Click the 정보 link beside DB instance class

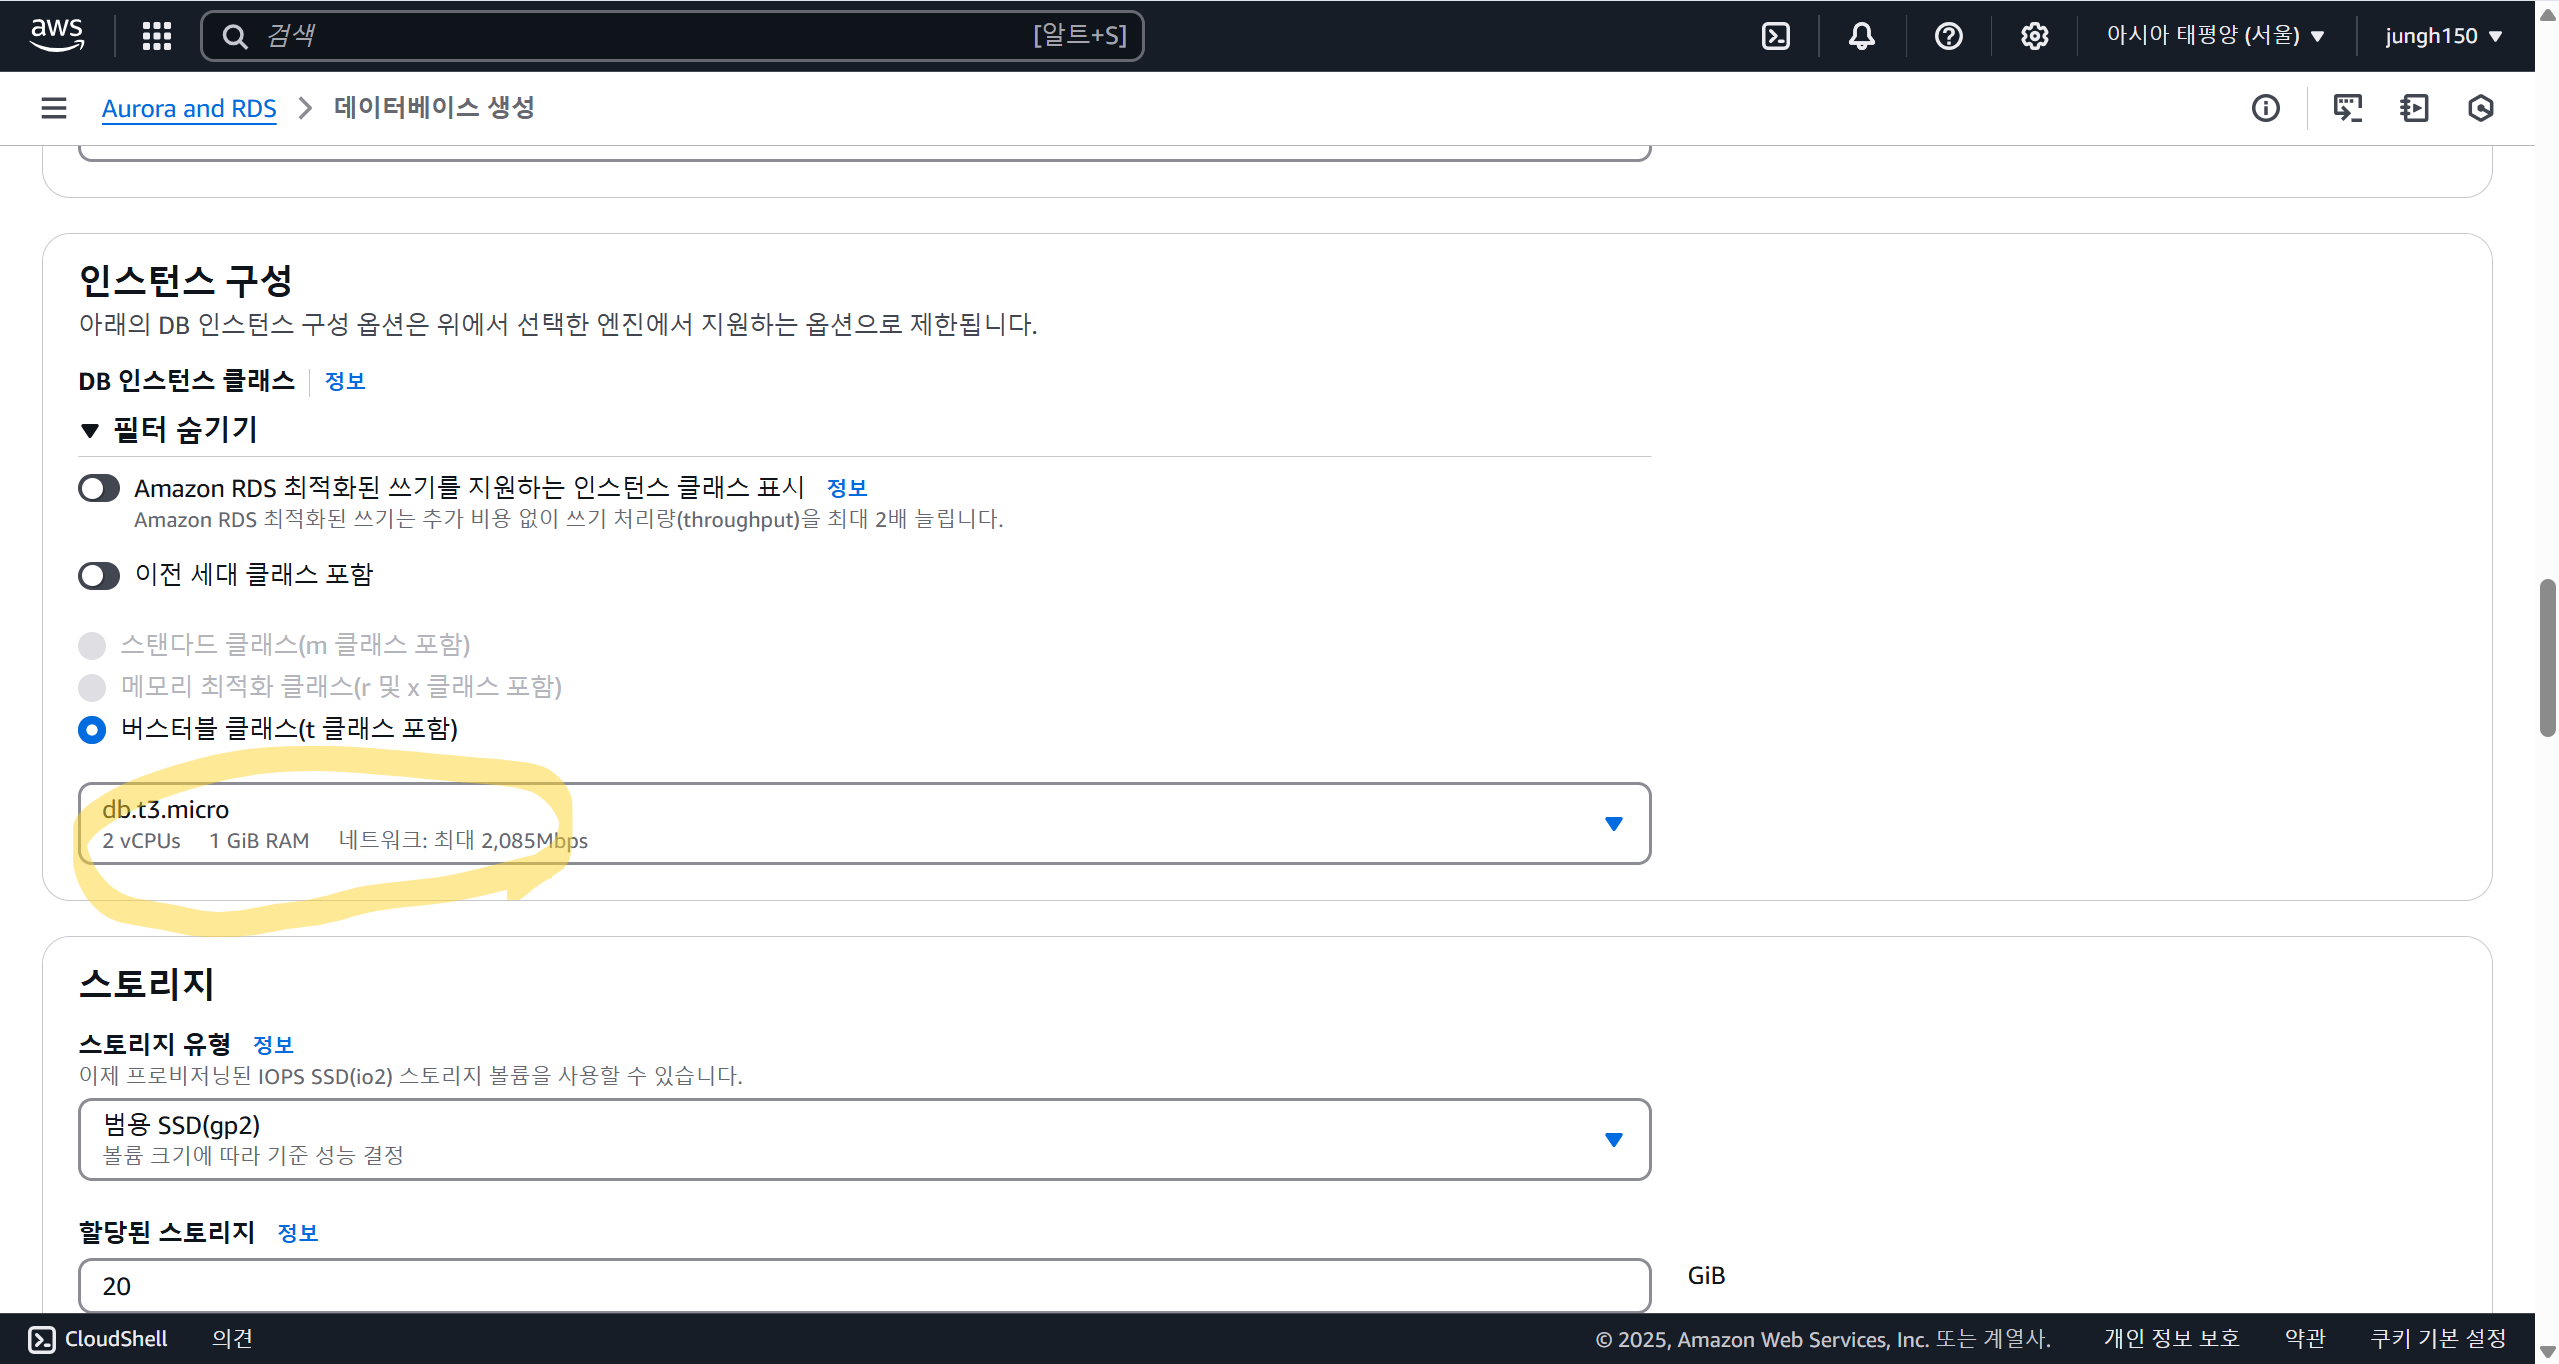pyautogui.click(x=345, y=381)
